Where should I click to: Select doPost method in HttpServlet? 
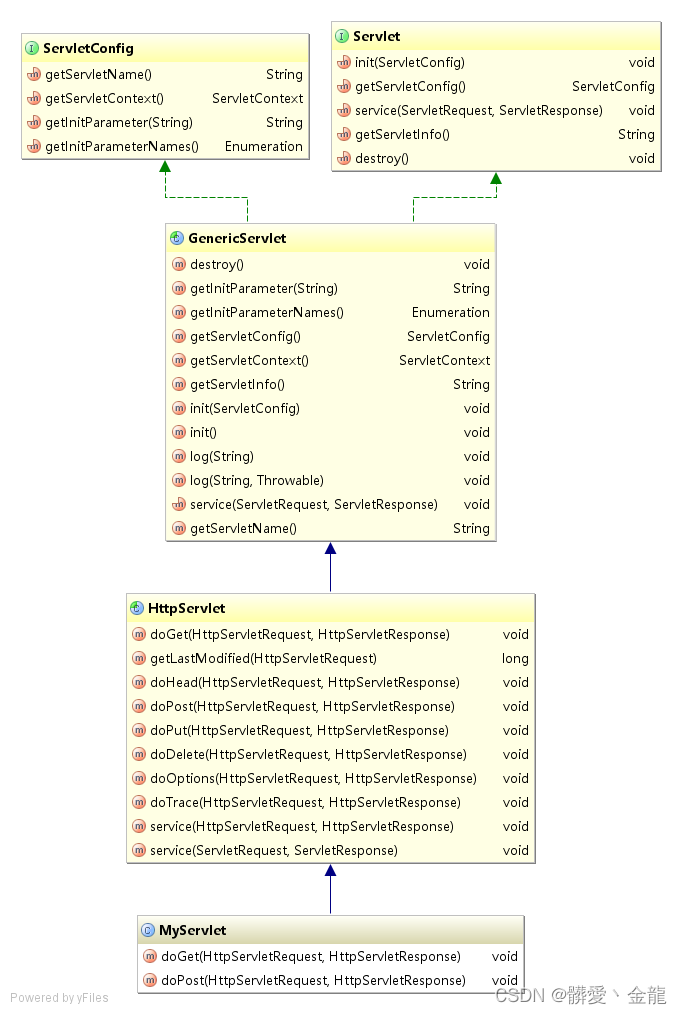(303, 706)
